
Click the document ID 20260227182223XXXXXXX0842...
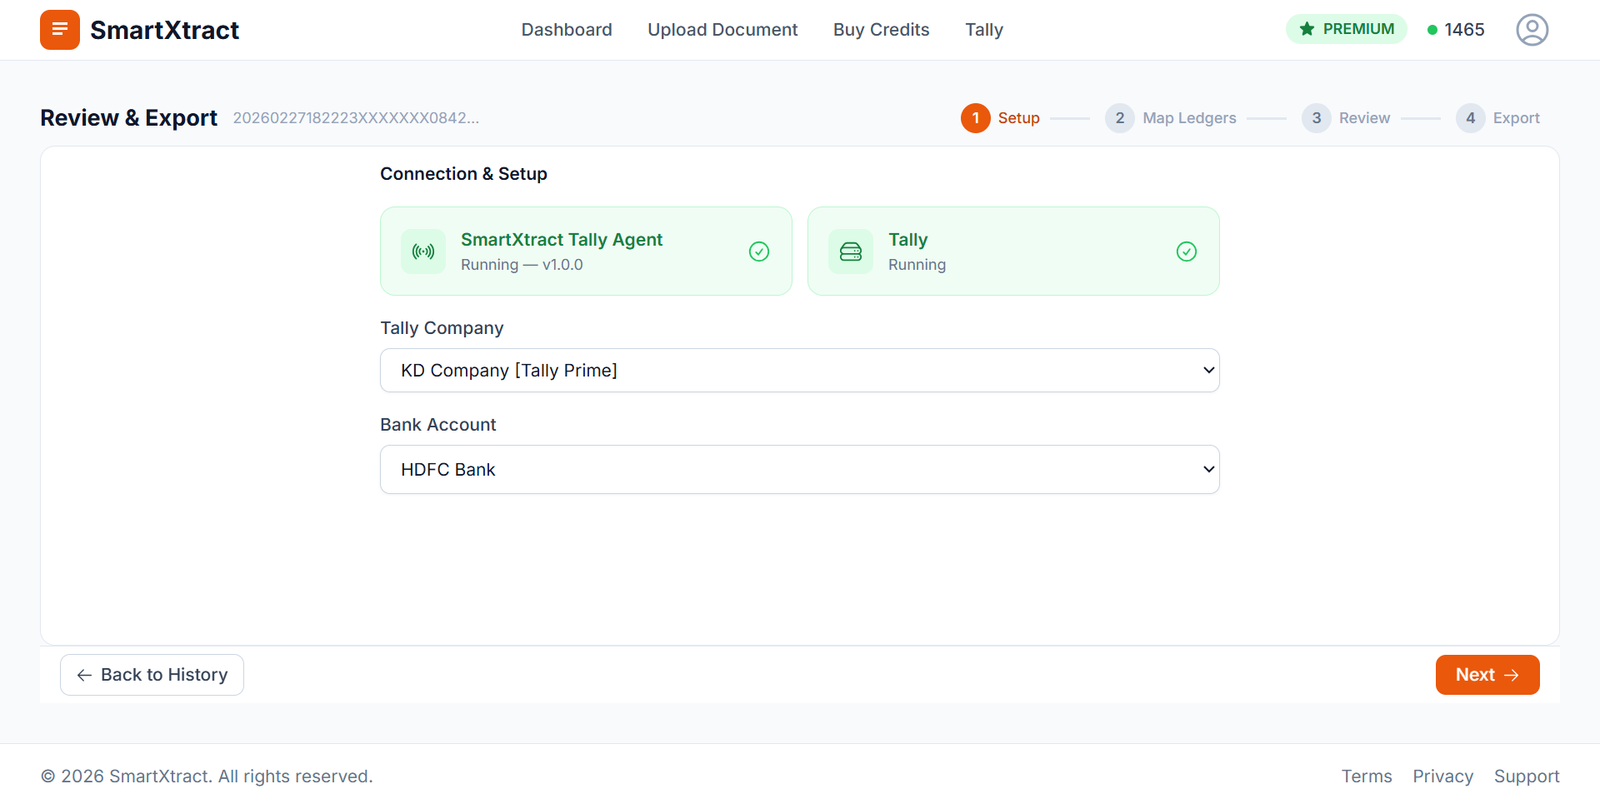356,118
